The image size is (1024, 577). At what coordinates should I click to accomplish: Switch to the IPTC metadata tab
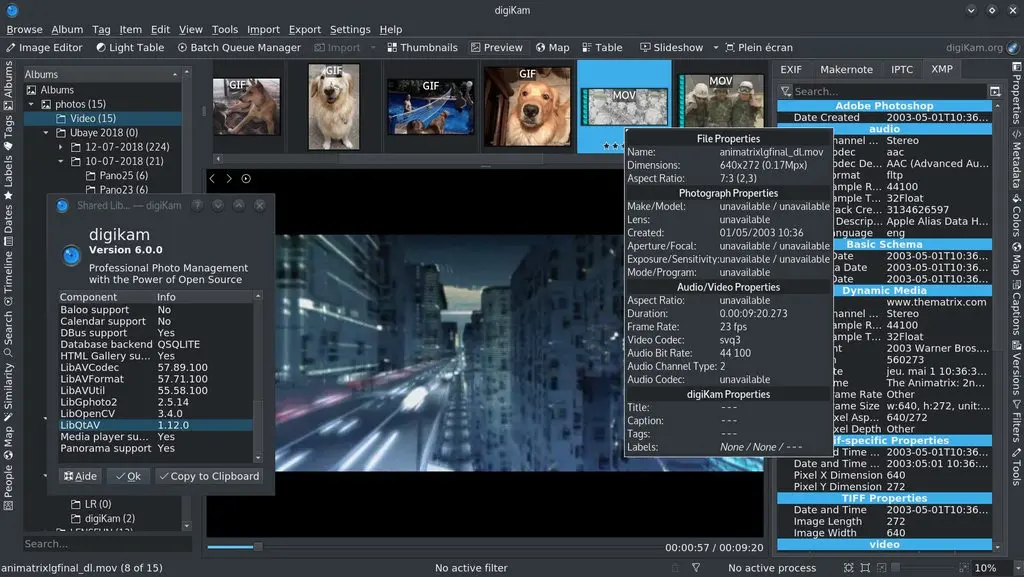pos(901,69)
